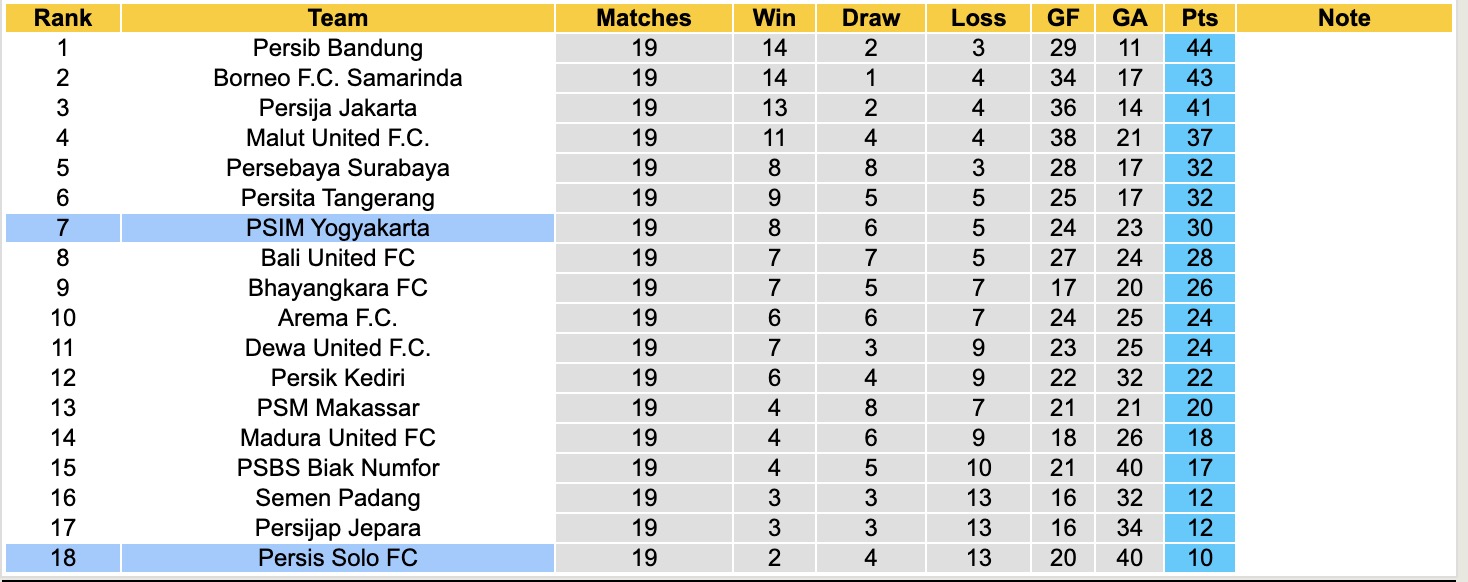1468x582 pixels.
Task: Select the Note column header
Action: pyautogui.click(x=1344, y=18)
